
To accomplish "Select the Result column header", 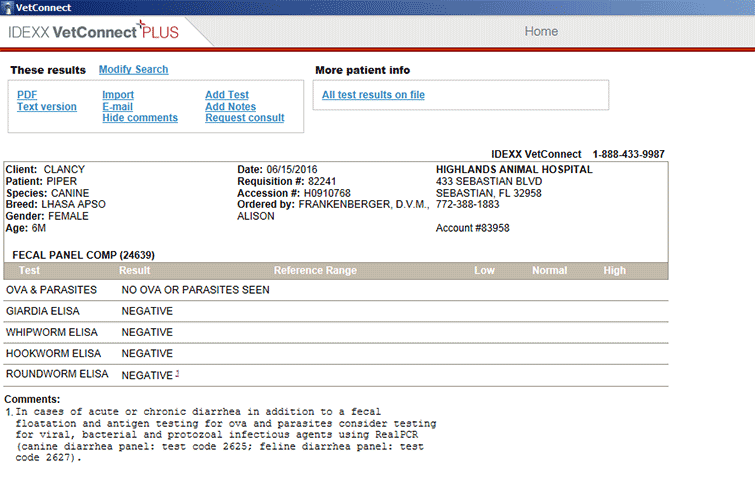I will coord(135,271).
